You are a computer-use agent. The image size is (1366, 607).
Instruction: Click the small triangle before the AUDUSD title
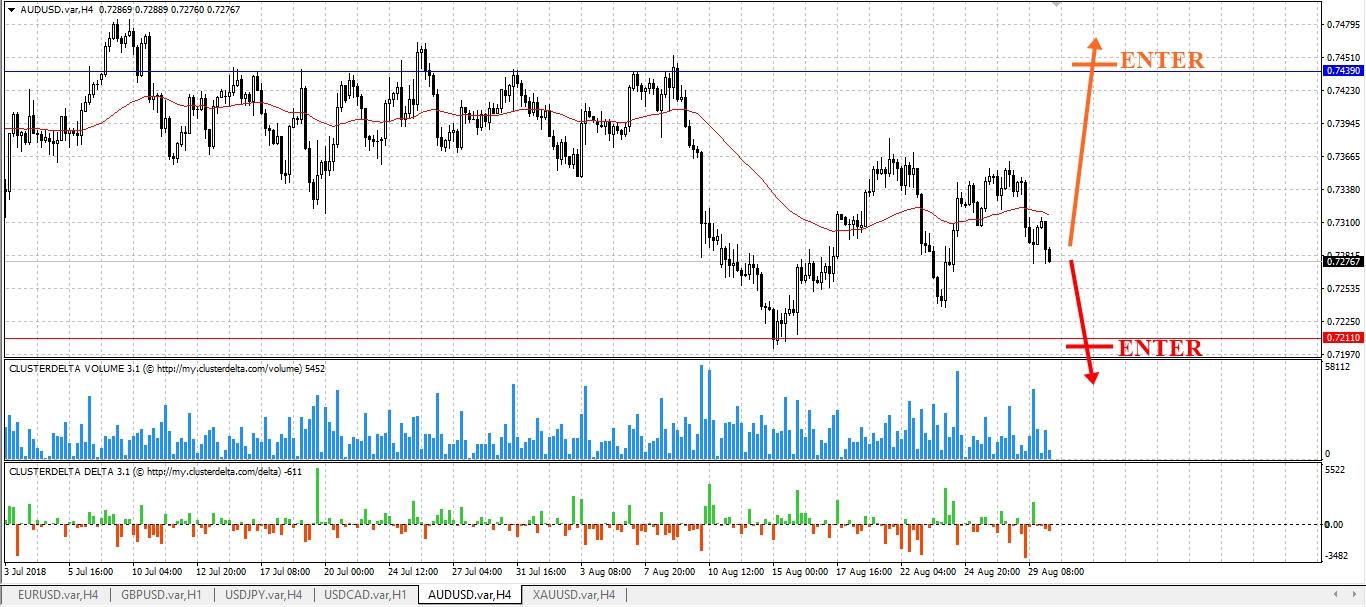[11, 8]
